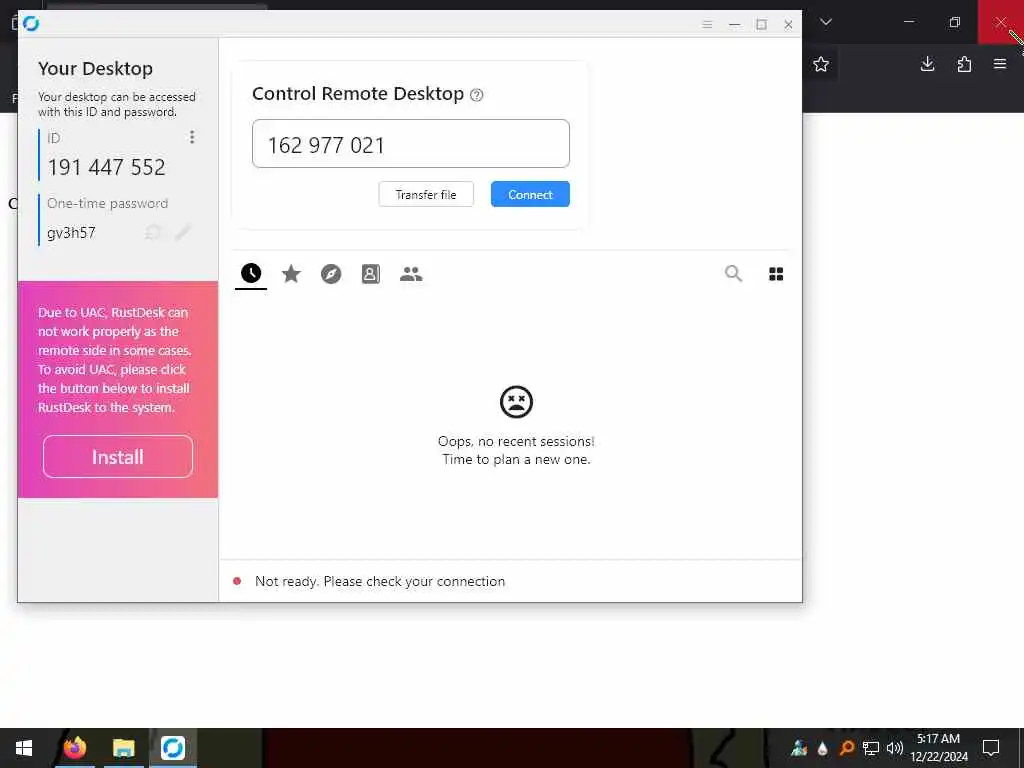
Task: Open the Recent sessions tab
Action: pyautogui.click(x=251, y=274)
